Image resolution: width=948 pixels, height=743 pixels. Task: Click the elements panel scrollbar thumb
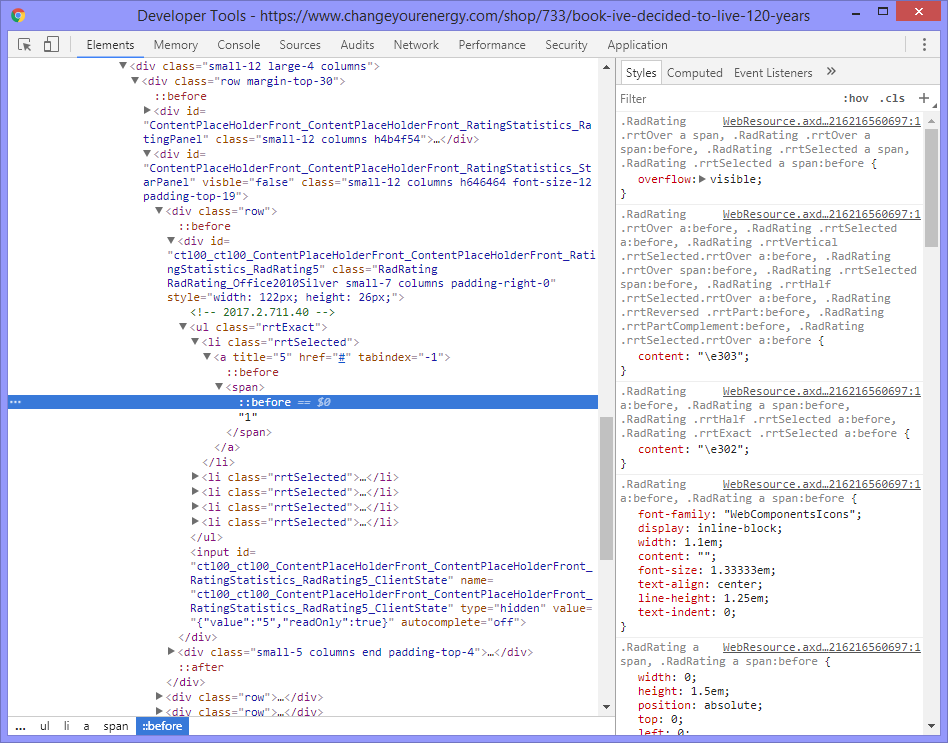(606, 488)
